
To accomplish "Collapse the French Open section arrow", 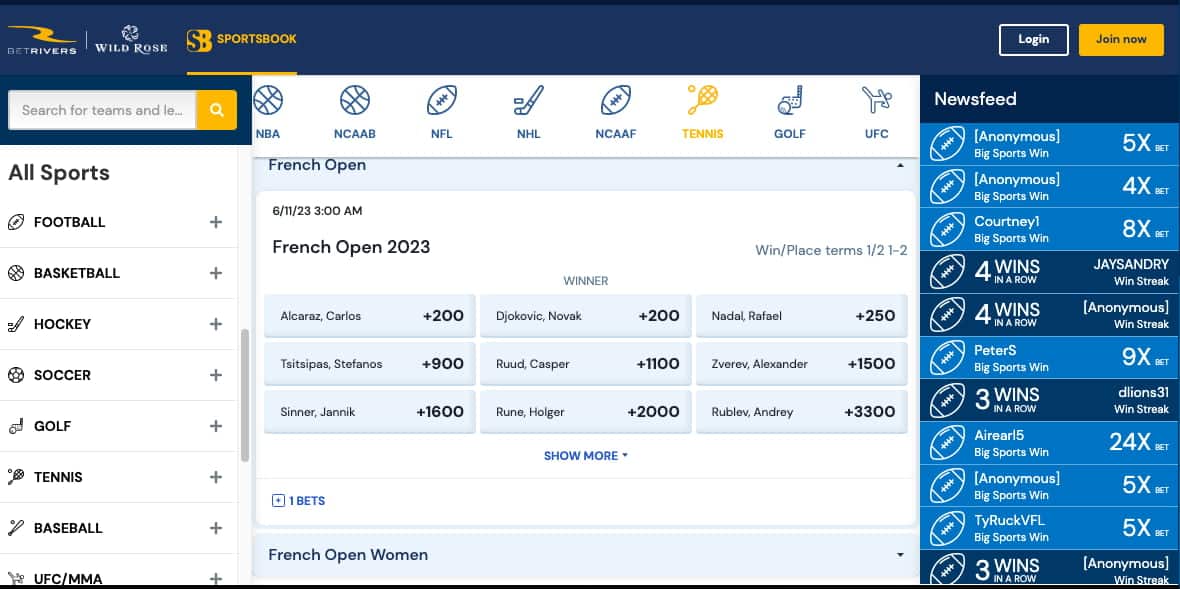I will point(900,165).
